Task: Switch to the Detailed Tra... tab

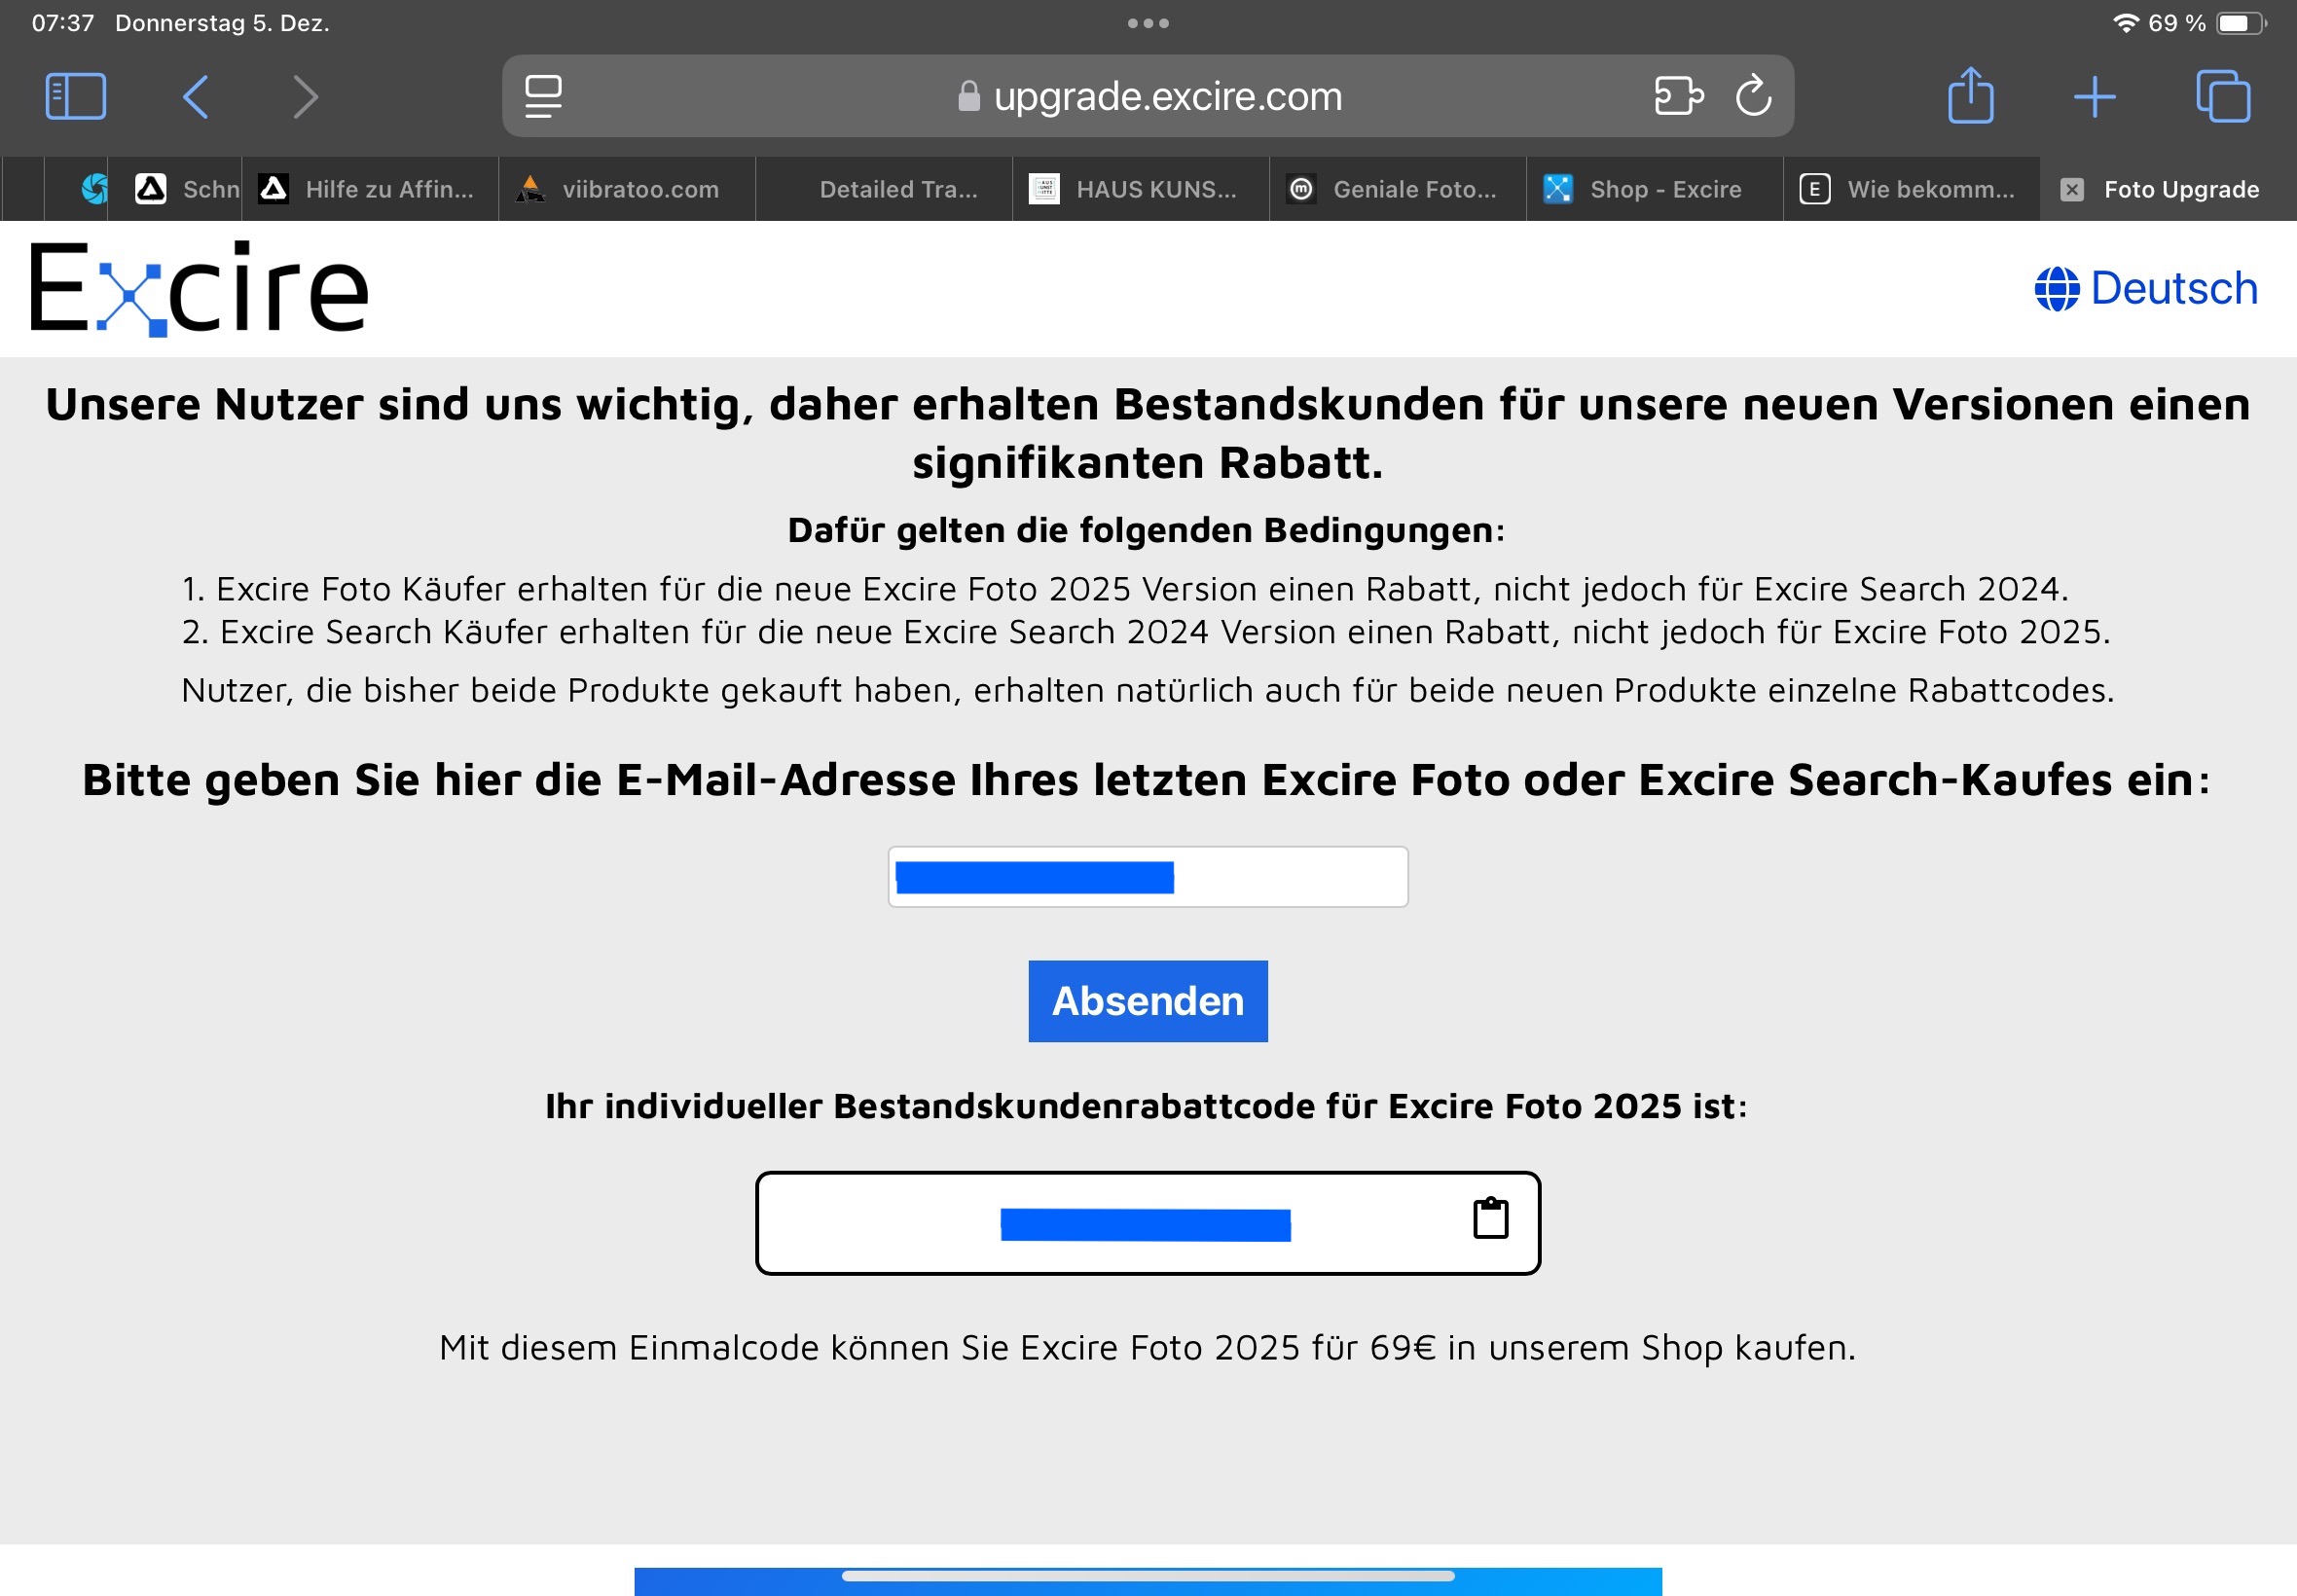Action: (884, 189)
